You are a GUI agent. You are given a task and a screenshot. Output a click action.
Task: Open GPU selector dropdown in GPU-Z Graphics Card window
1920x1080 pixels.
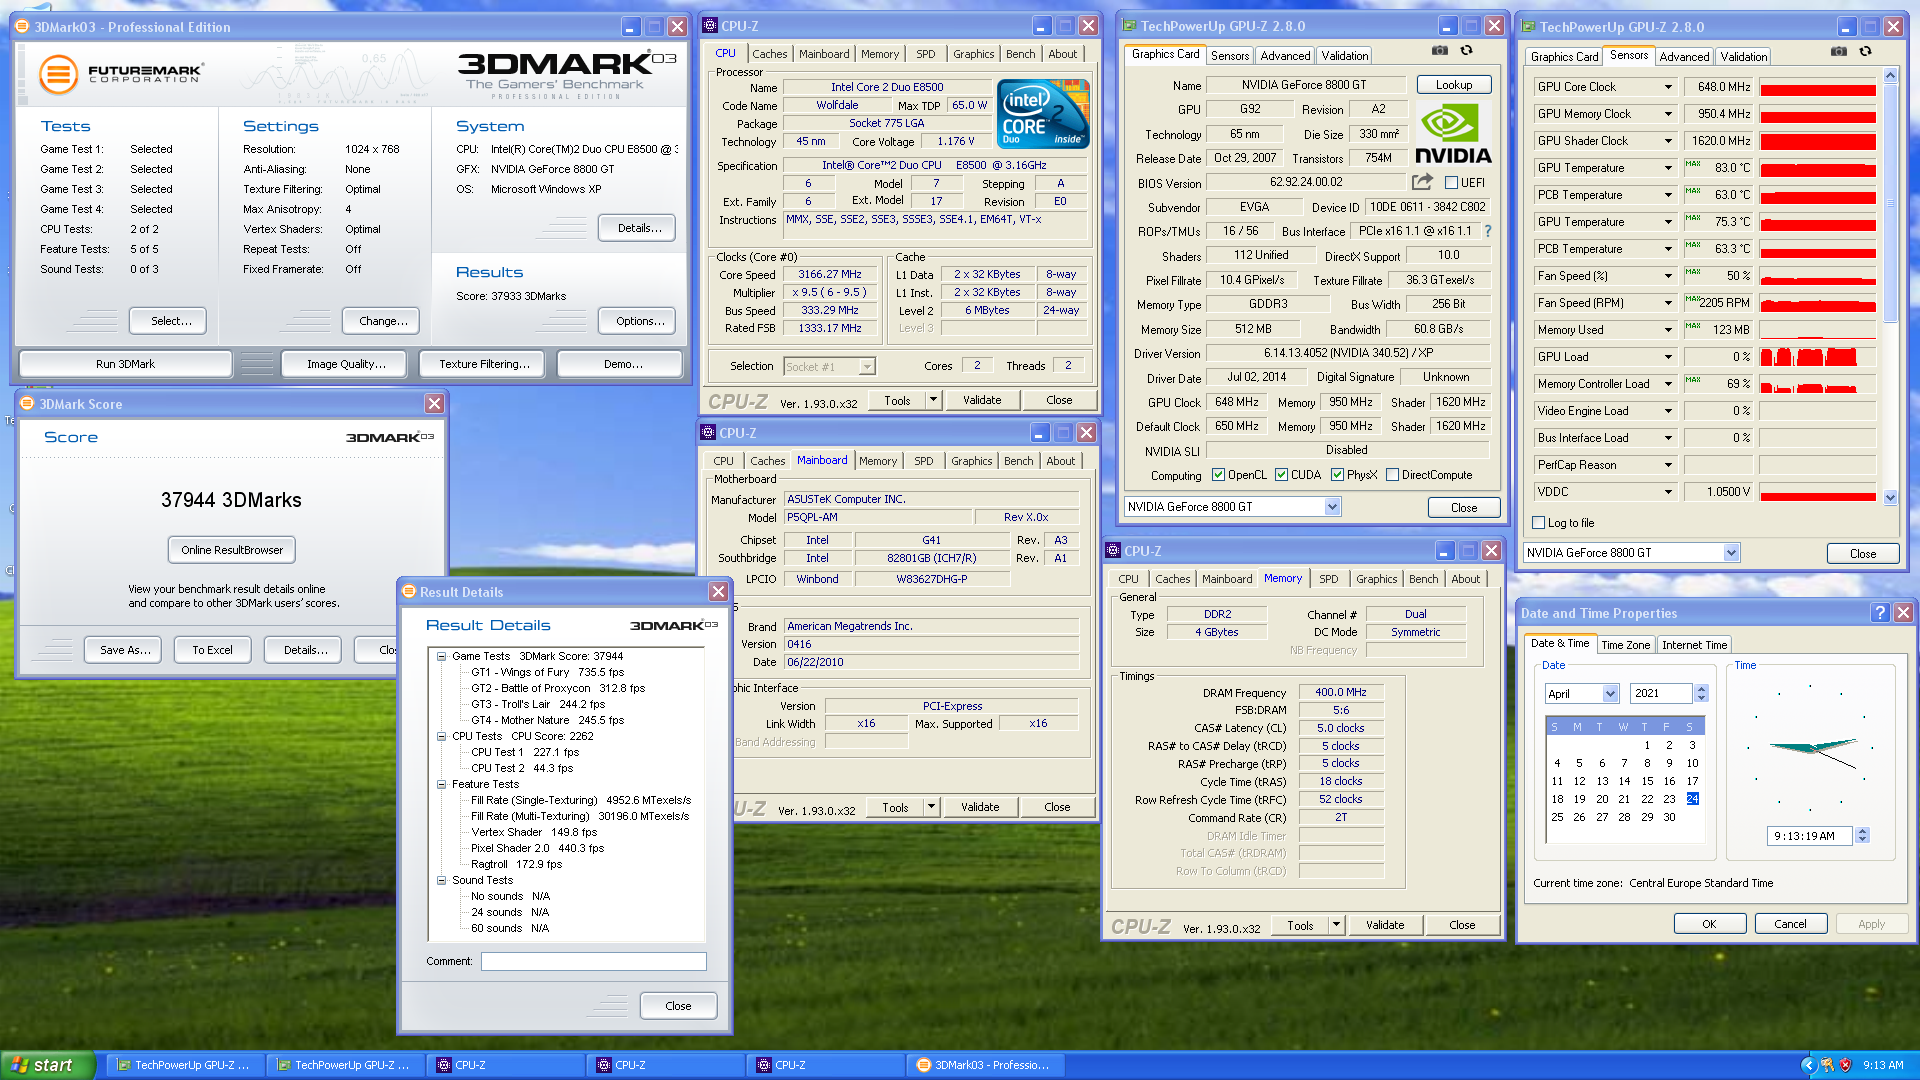point(1332,507)
